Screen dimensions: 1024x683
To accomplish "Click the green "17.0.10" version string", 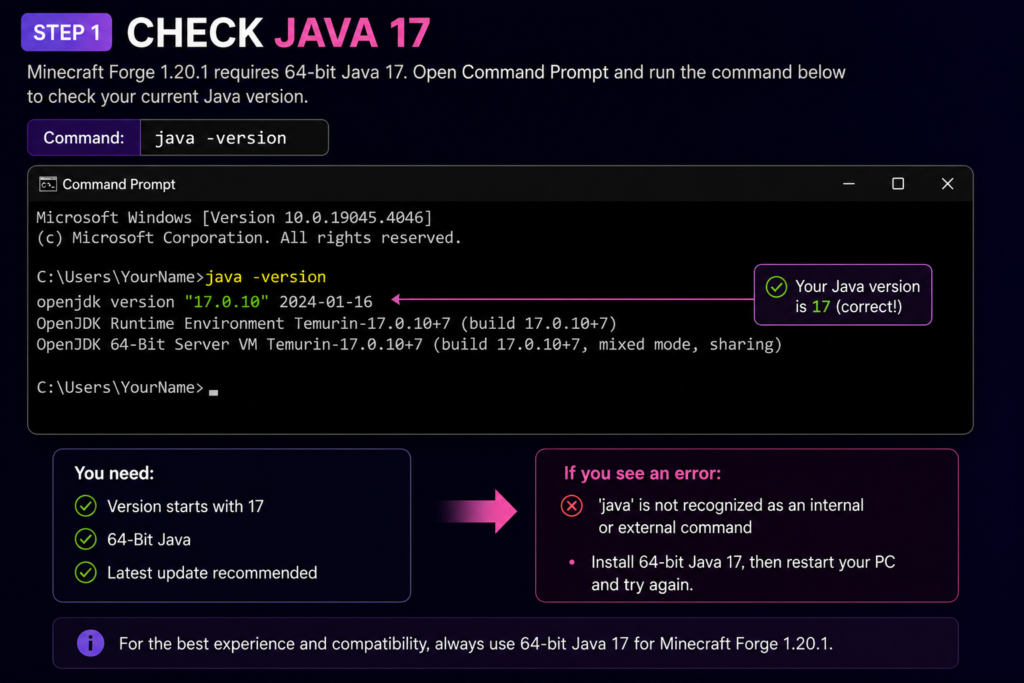I will (x=227, y=302).
